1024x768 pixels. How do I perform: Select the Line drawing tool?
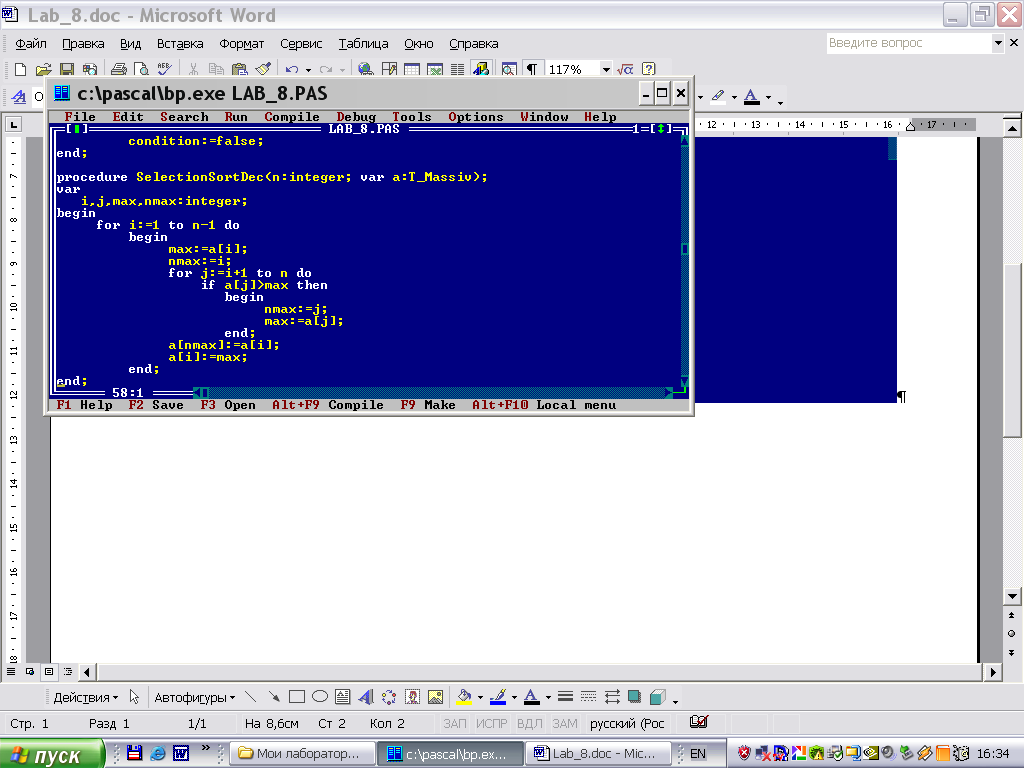tap(250, 697)
